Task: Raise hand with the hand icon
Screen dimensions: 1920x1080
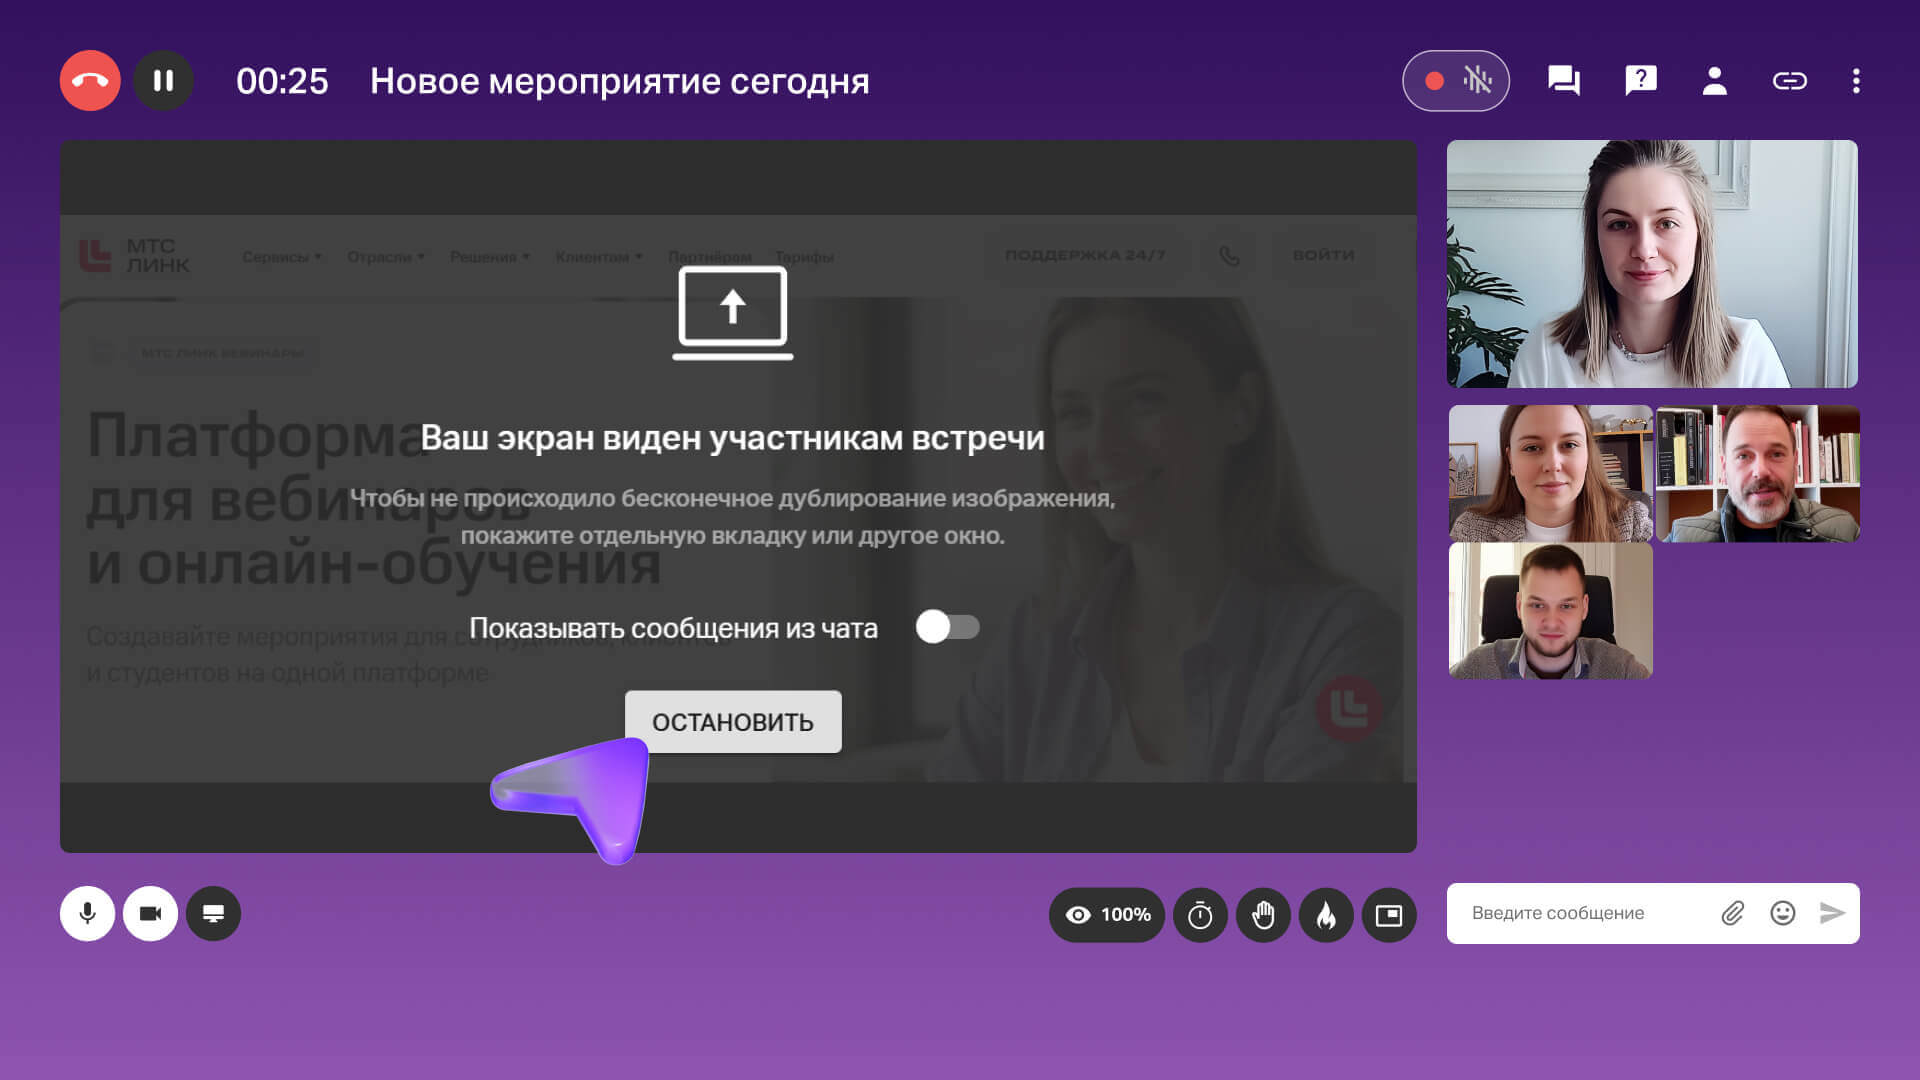Action: [x=1263, y=915]
